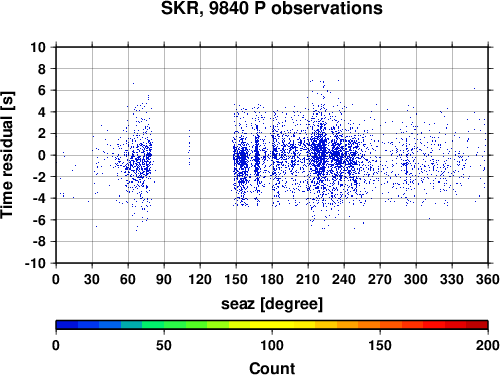Click x-axis tick label 30

[92, 279]
